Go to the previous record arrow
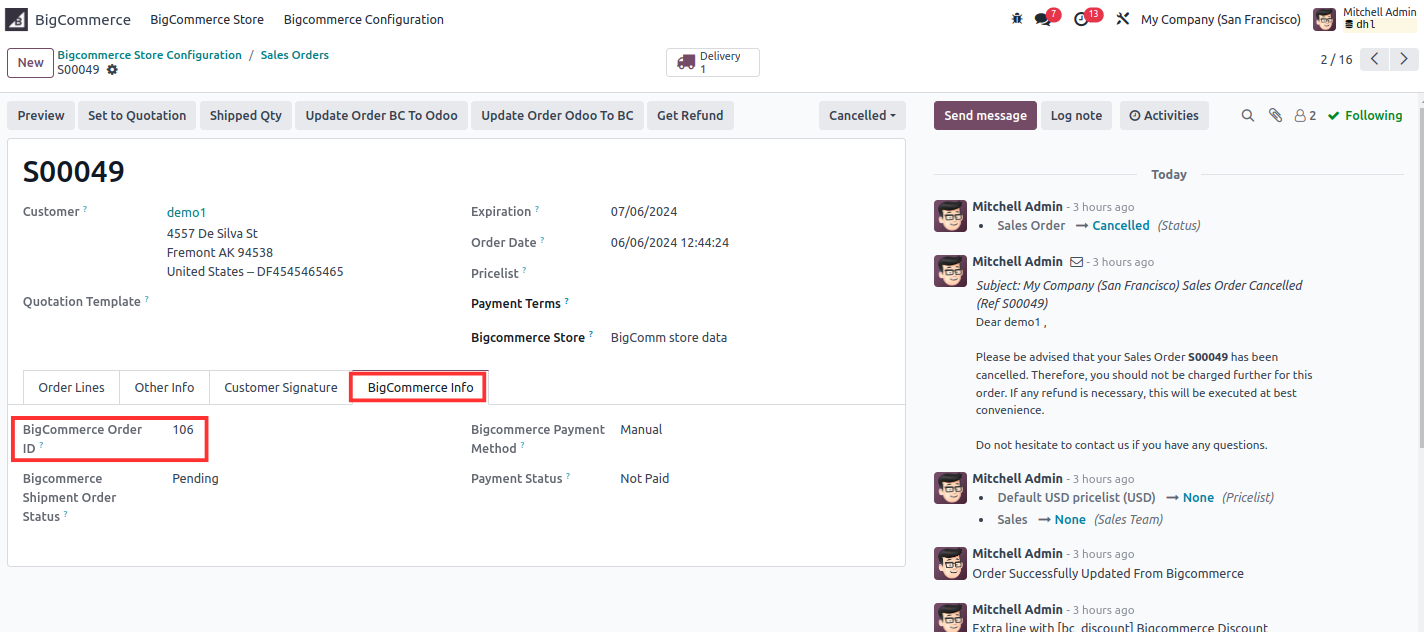The height and width of the screenshot is (632, 1424). pyautogui.click(x=1375, y=60)
